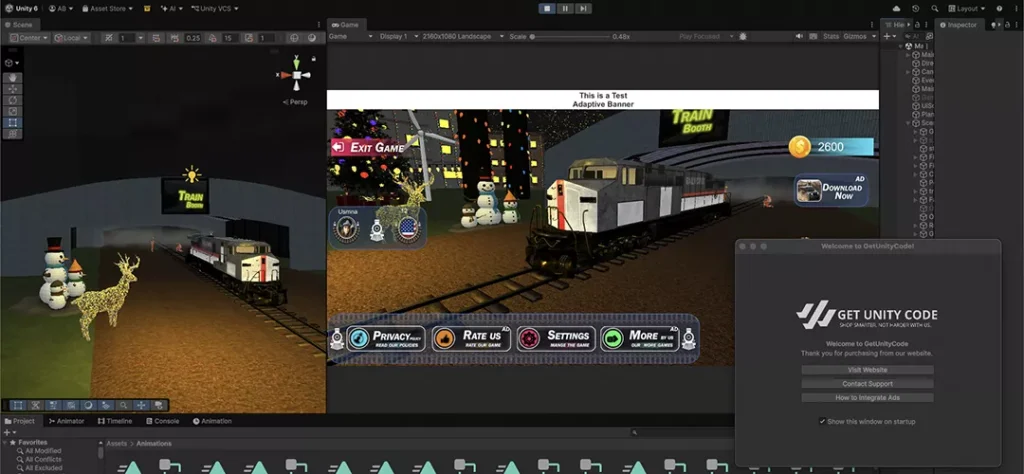Select the Transform tool in Scene toolbar
Image resolution: width=1024 pixels, height=474 pixels.
point(12,133)
